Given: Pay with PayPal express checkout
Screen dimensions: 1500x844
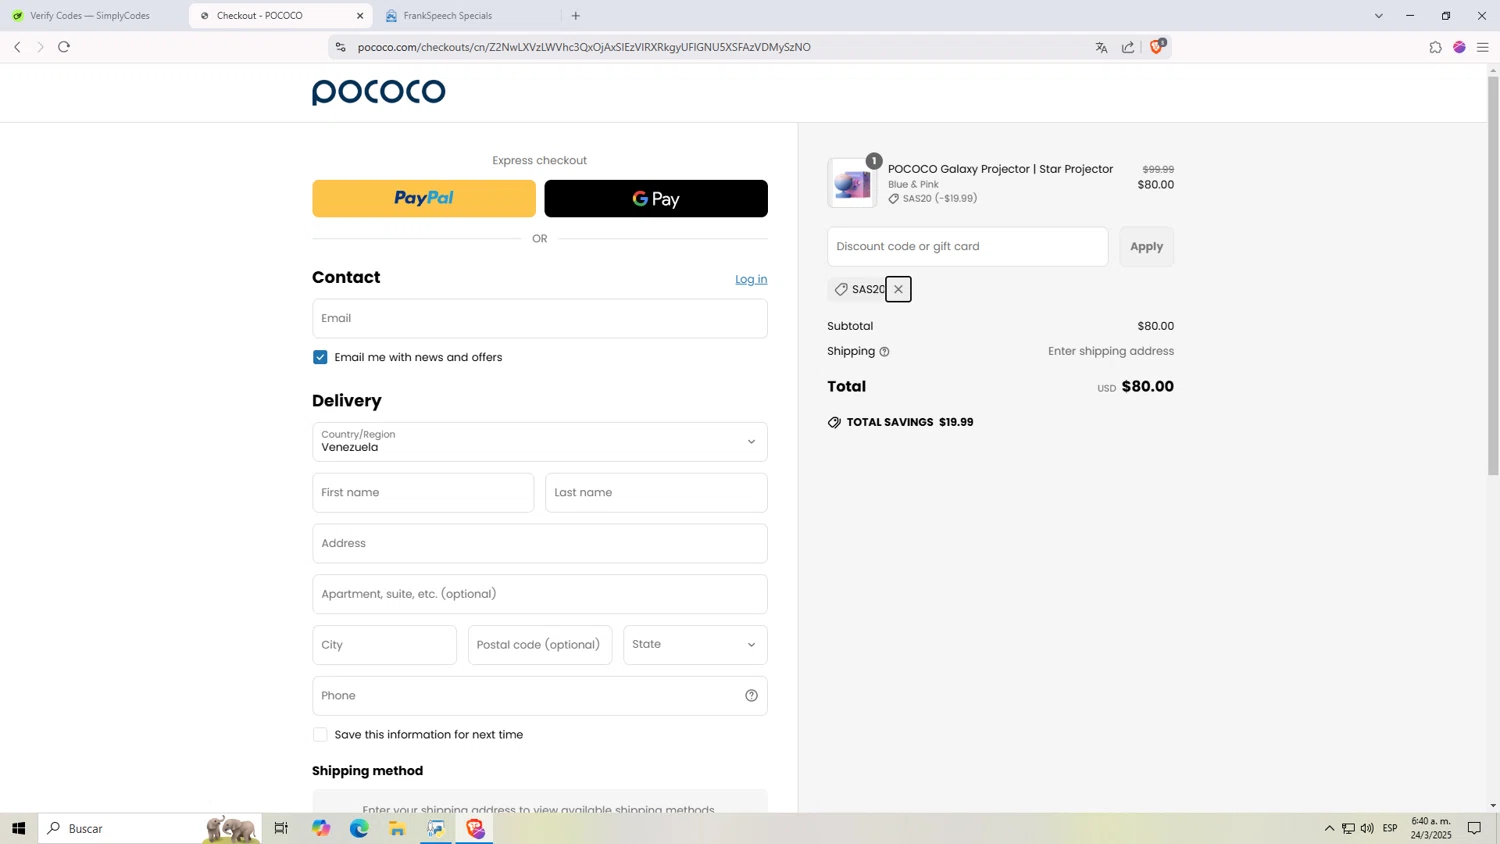Looking at the screenshot, I should [424, 199].
